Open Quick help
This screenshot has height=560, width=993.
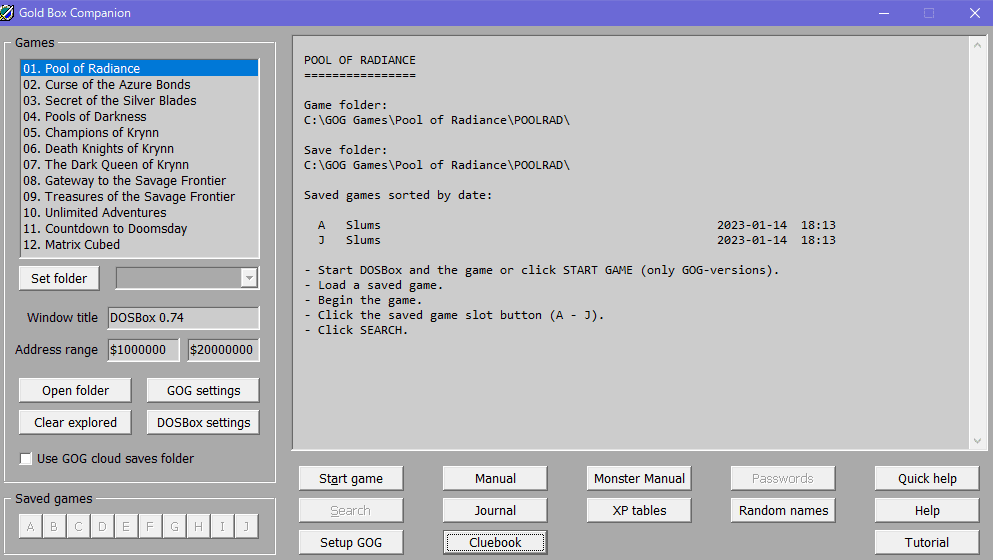point(927,478)
